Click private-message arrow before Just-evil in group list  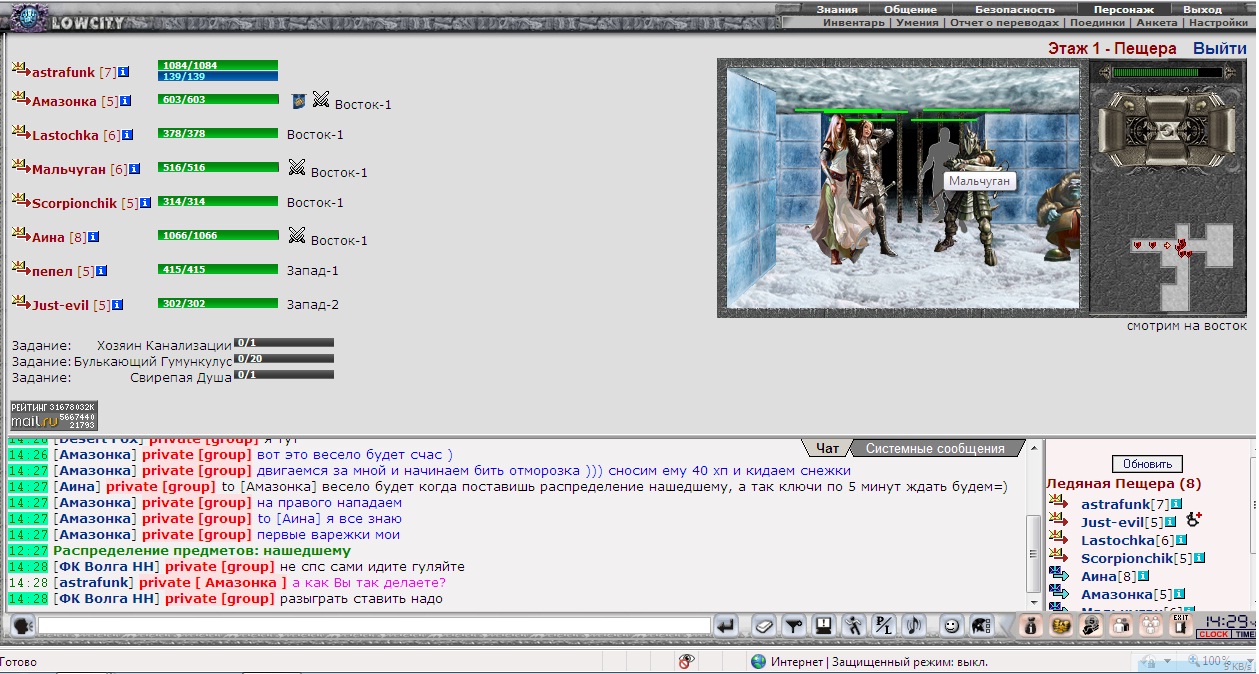pyautogui.click(x=21, y=302)
